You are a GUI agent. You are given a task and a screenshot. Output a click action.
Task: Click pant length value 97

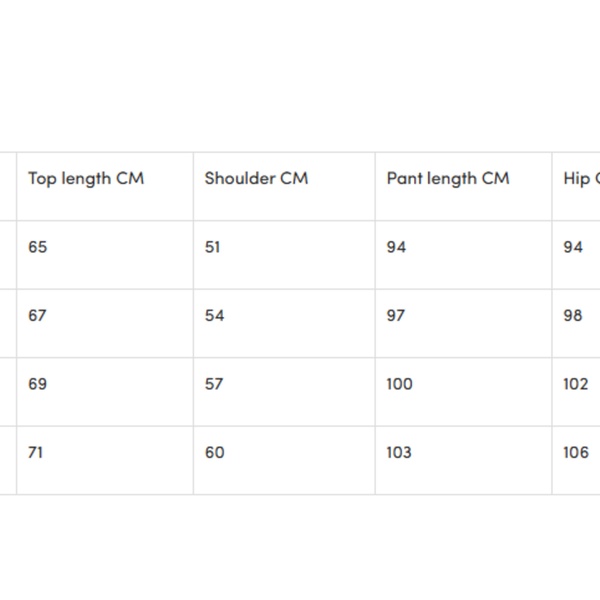(396, 316)
